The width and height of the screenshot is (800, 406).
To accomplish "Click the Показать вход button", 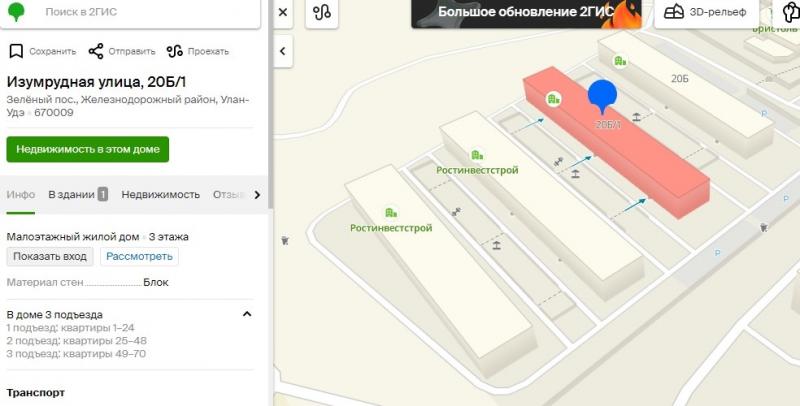I will point(50,256).
